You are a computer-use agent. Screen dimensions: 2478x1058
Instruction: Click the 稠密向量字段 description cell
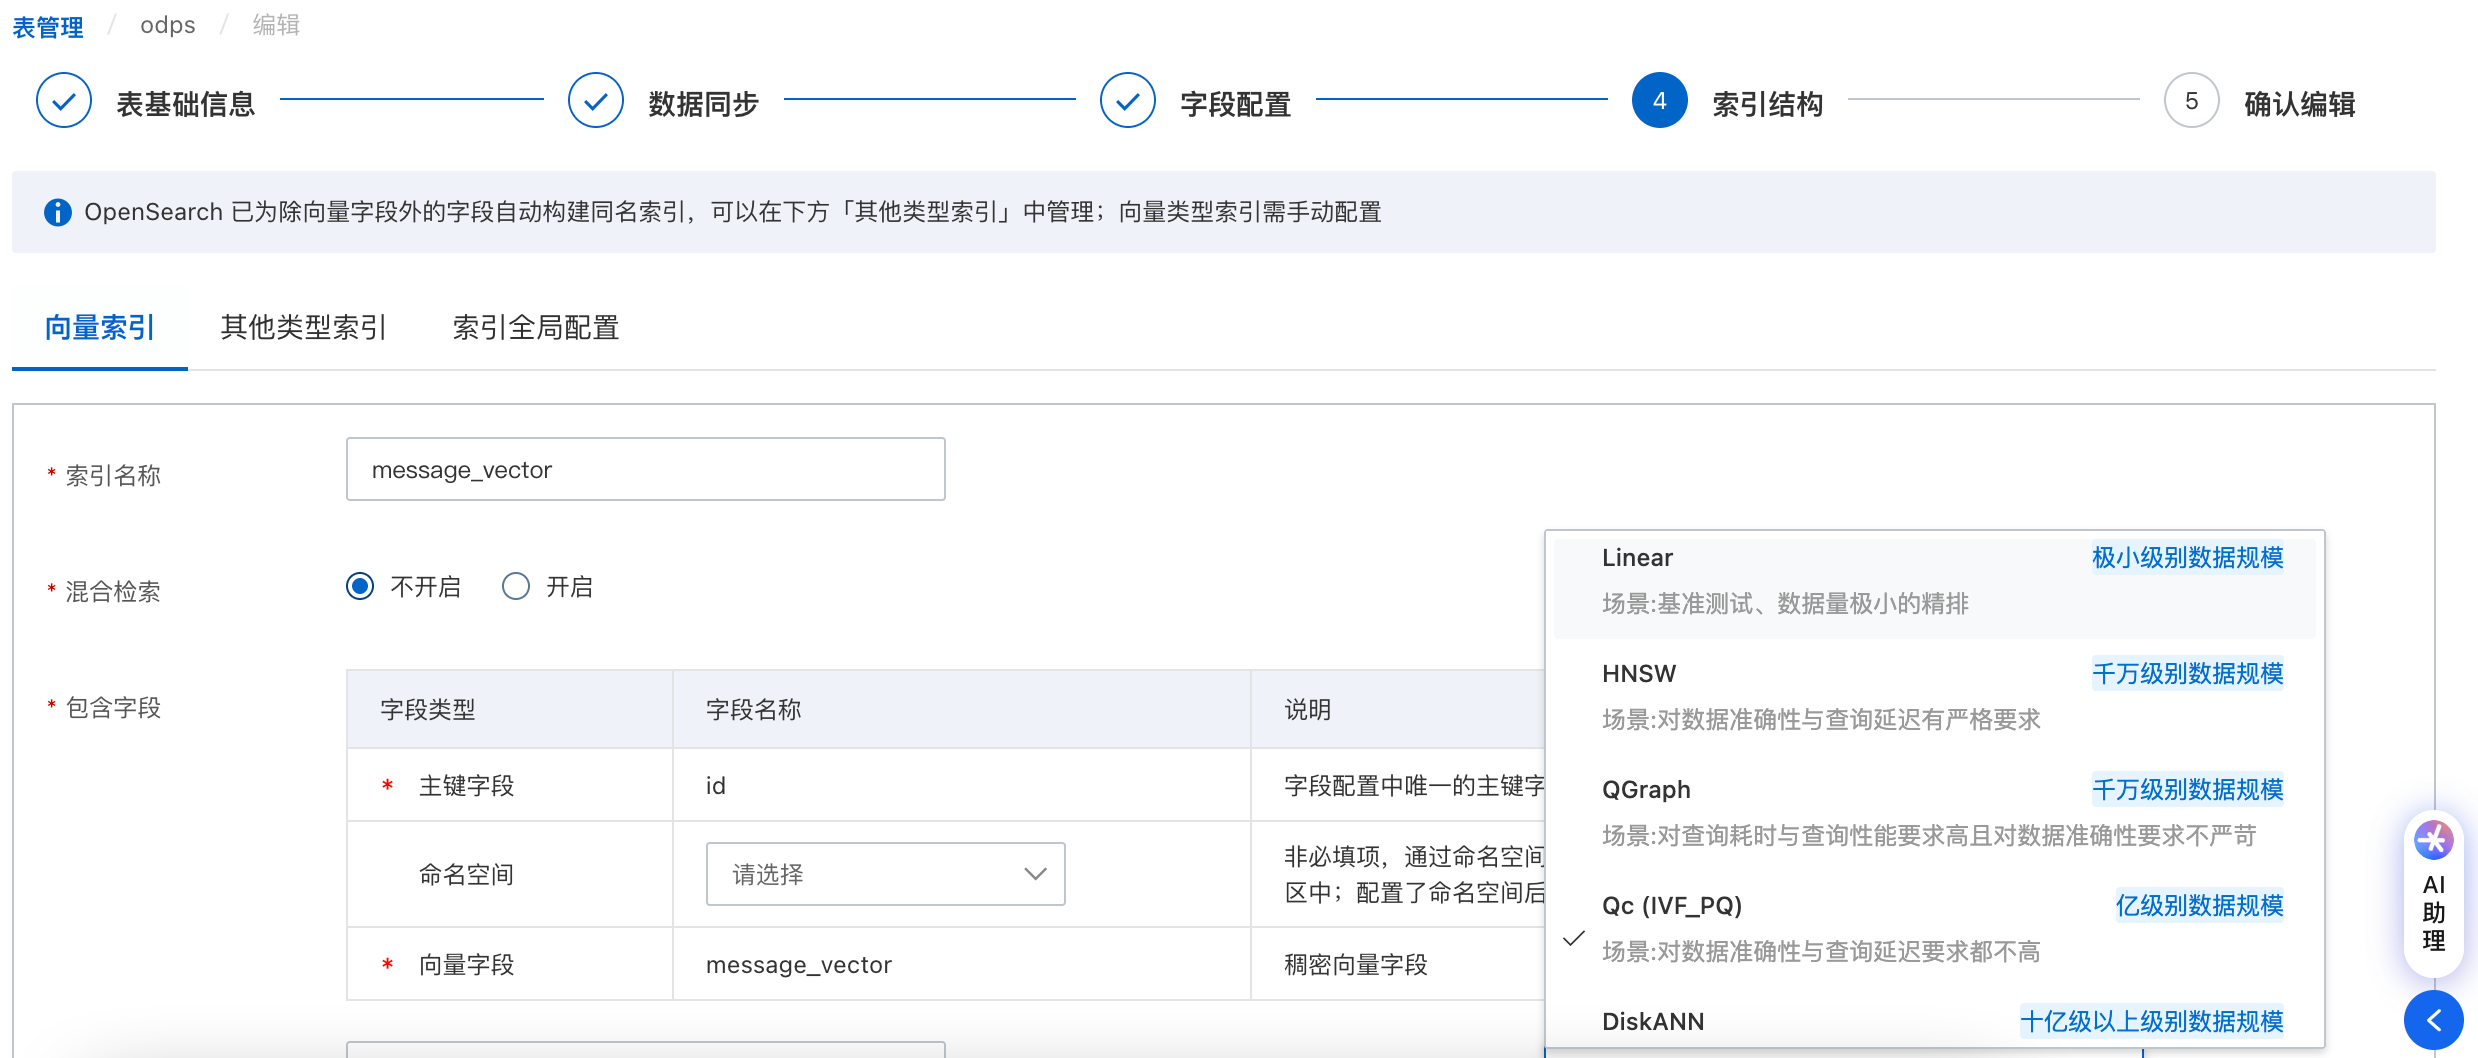[1356, 965]
